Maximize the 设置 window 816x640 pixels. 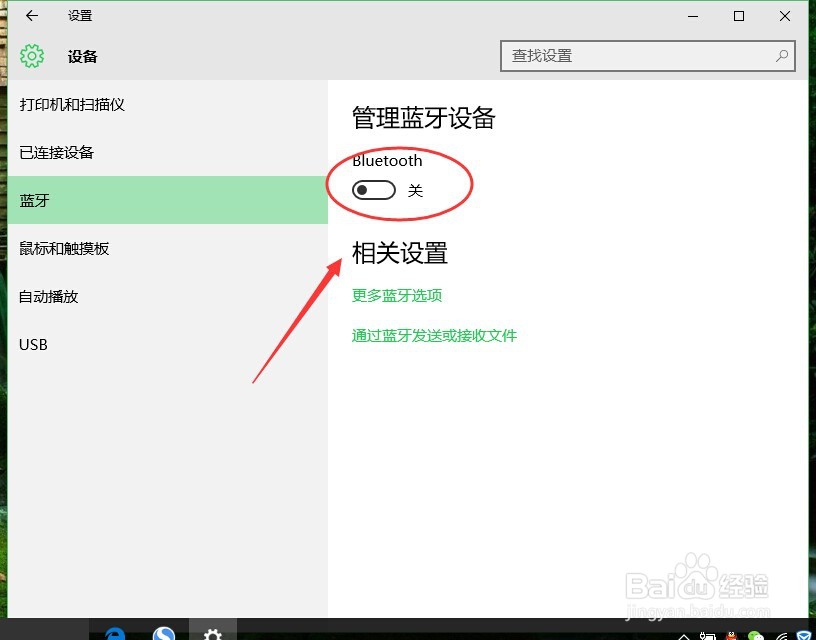tap(738, 16)
